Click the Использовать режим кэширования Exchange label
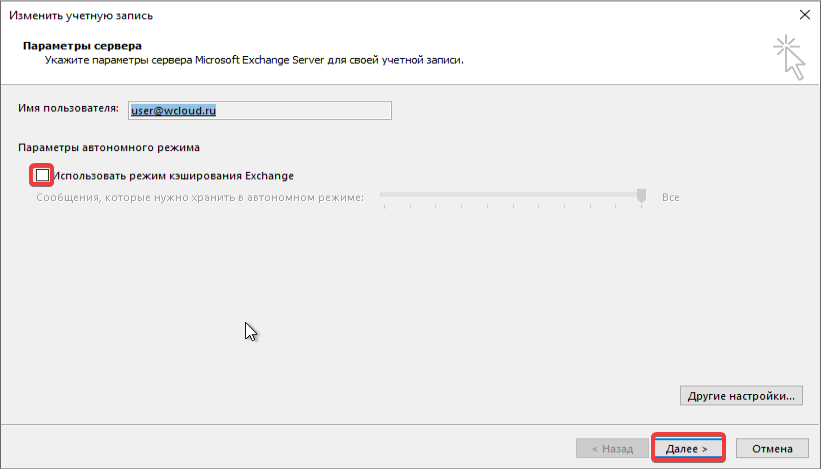Image resolution: width=821 pixels, height=469 pixels. click(174, 176)
